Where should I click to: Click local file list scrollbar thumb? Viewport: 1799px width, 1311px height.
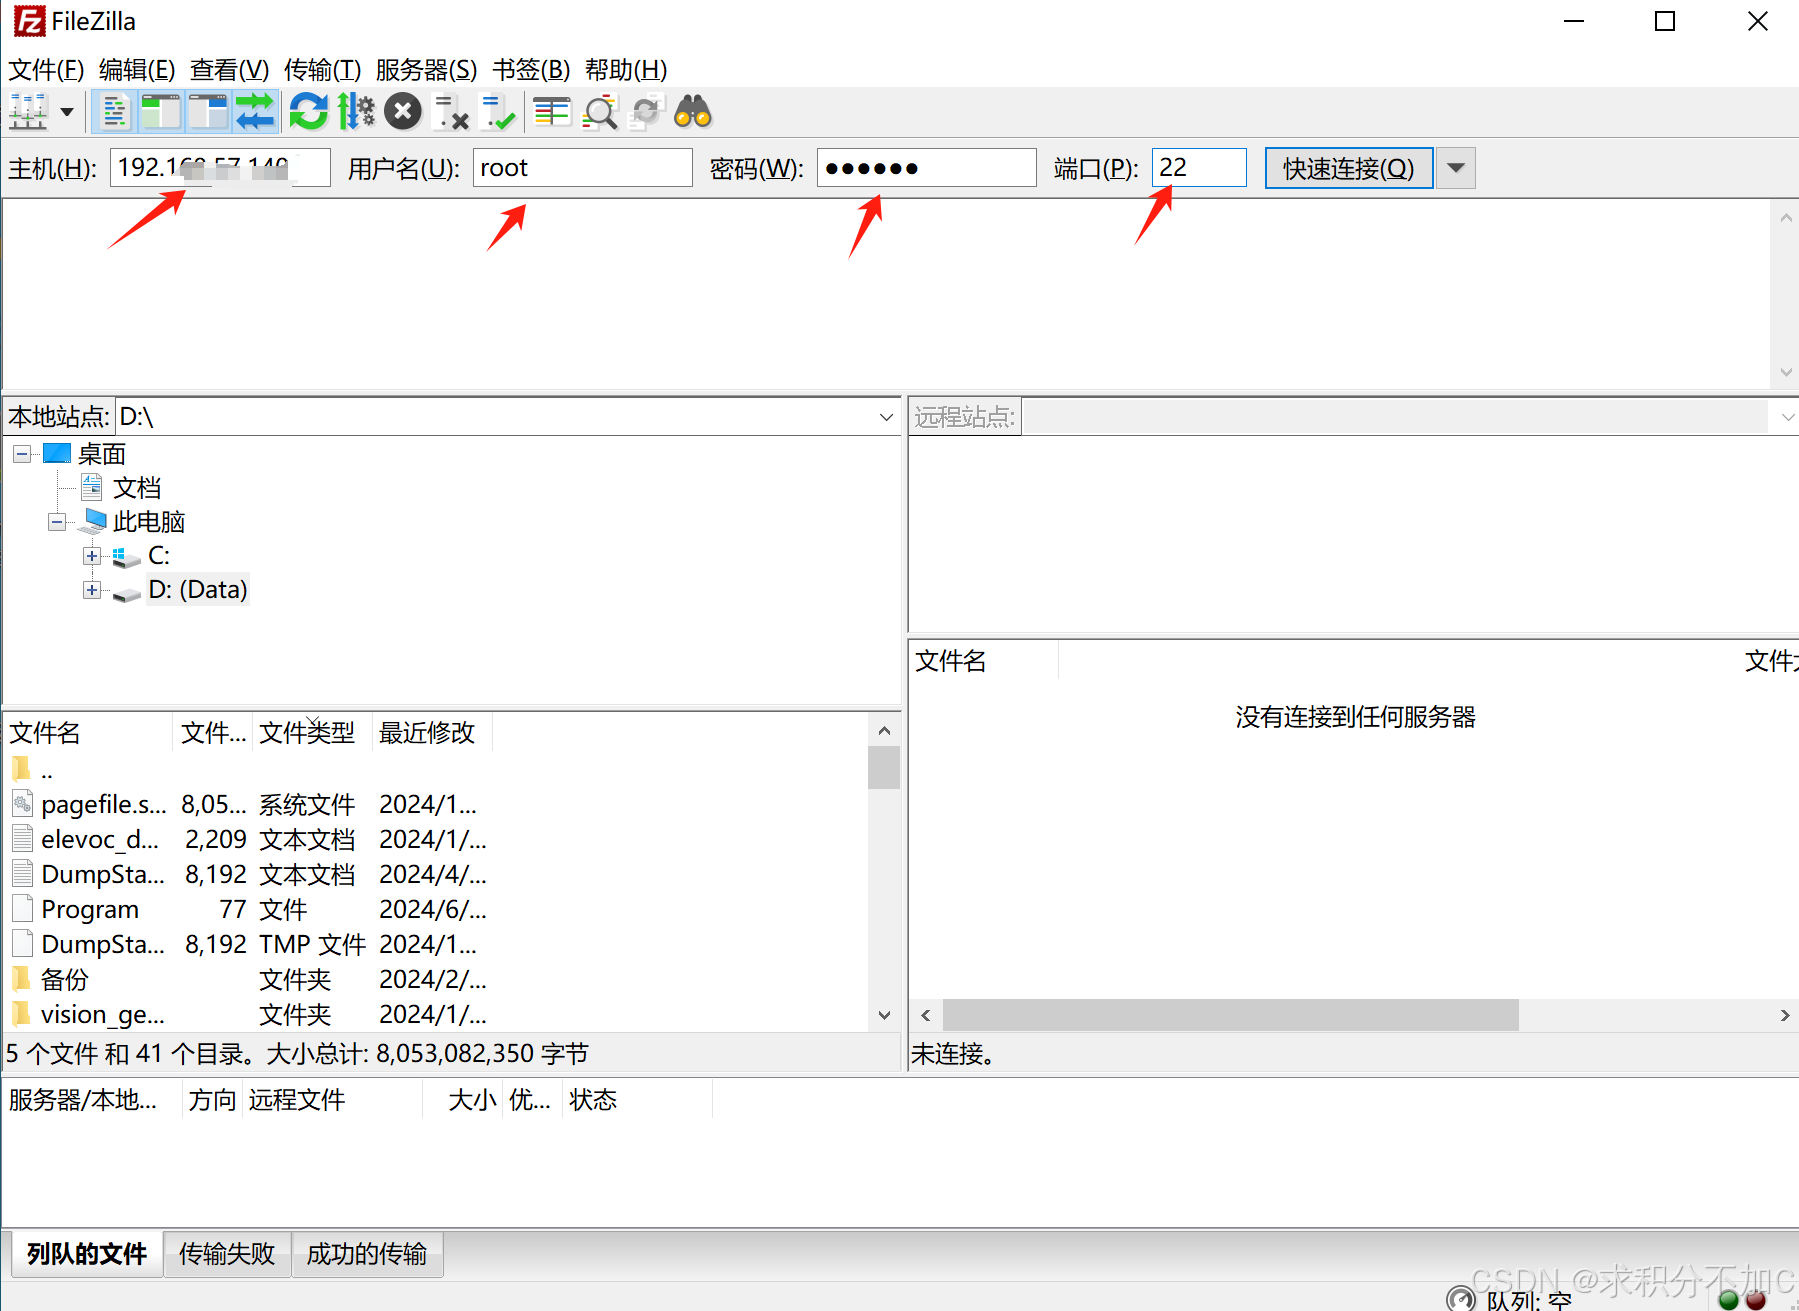(x=884, y=768)
